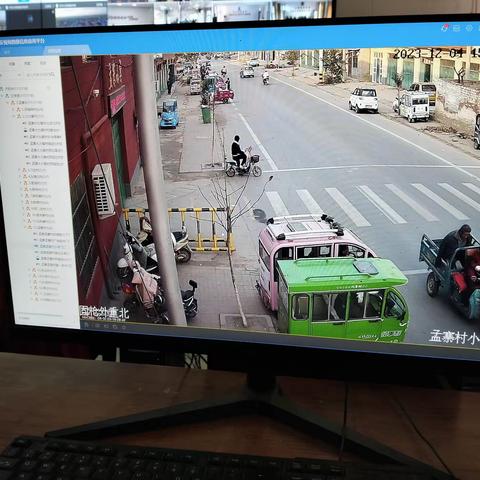Image resolution: width=480 pixels, height=480 pixels.
Task: Click middle icon in video bottom toolbar
Action: 106,326
